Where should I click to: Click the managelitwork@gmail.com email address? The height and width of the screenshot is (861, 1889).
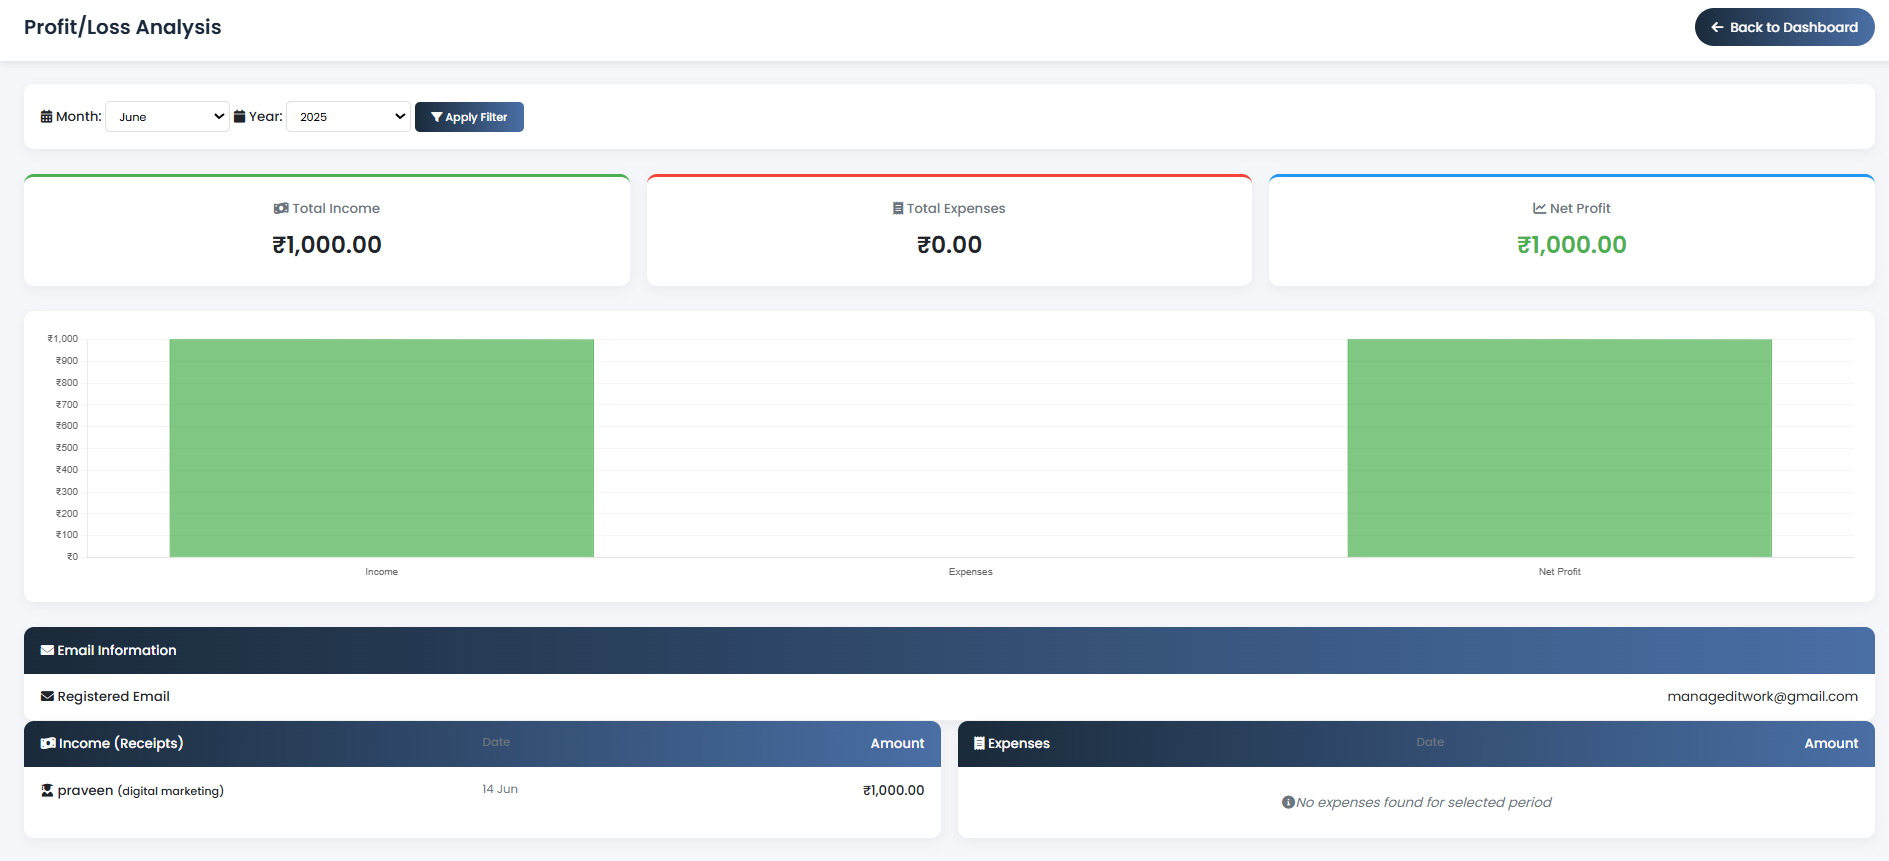[x=1762, y=696]
